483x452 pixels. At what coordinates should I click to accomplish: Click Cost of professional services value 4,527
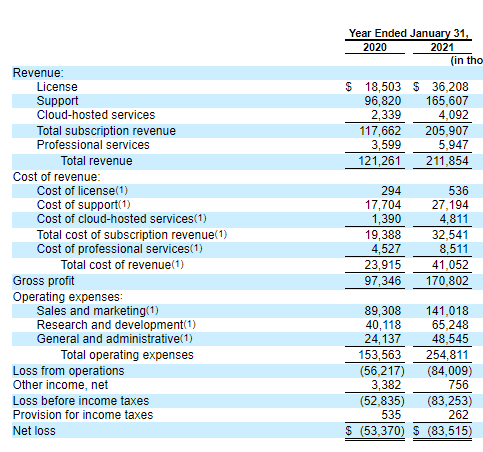pyautogui.click(x=386, y=249)
